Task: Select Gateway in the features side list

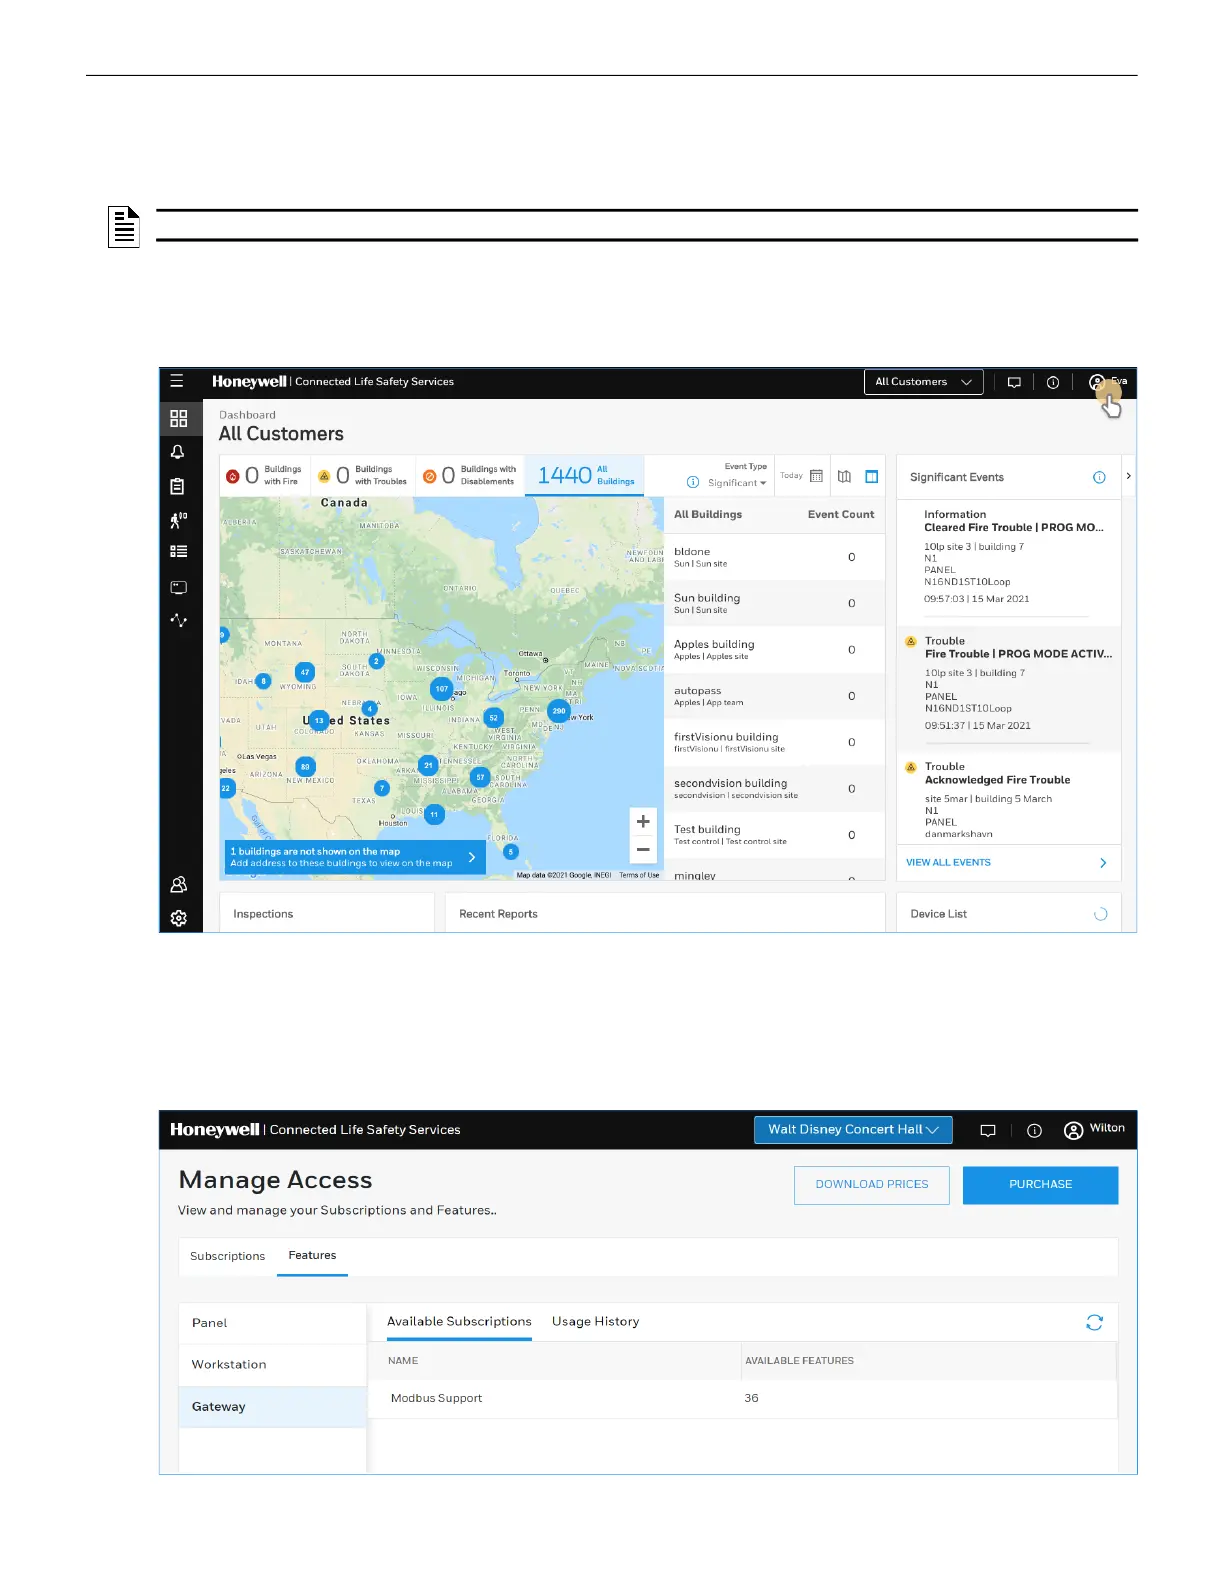Action: tap(272, 1407)
